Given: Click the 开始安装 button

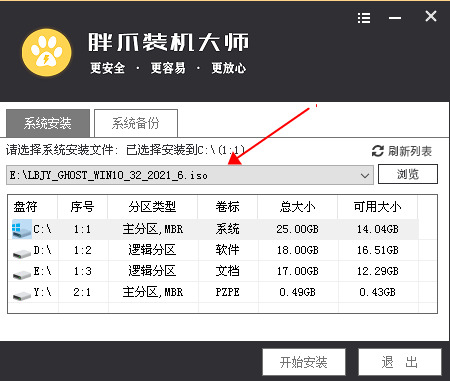Looking at the screenshot, I should tap(304, 362).
